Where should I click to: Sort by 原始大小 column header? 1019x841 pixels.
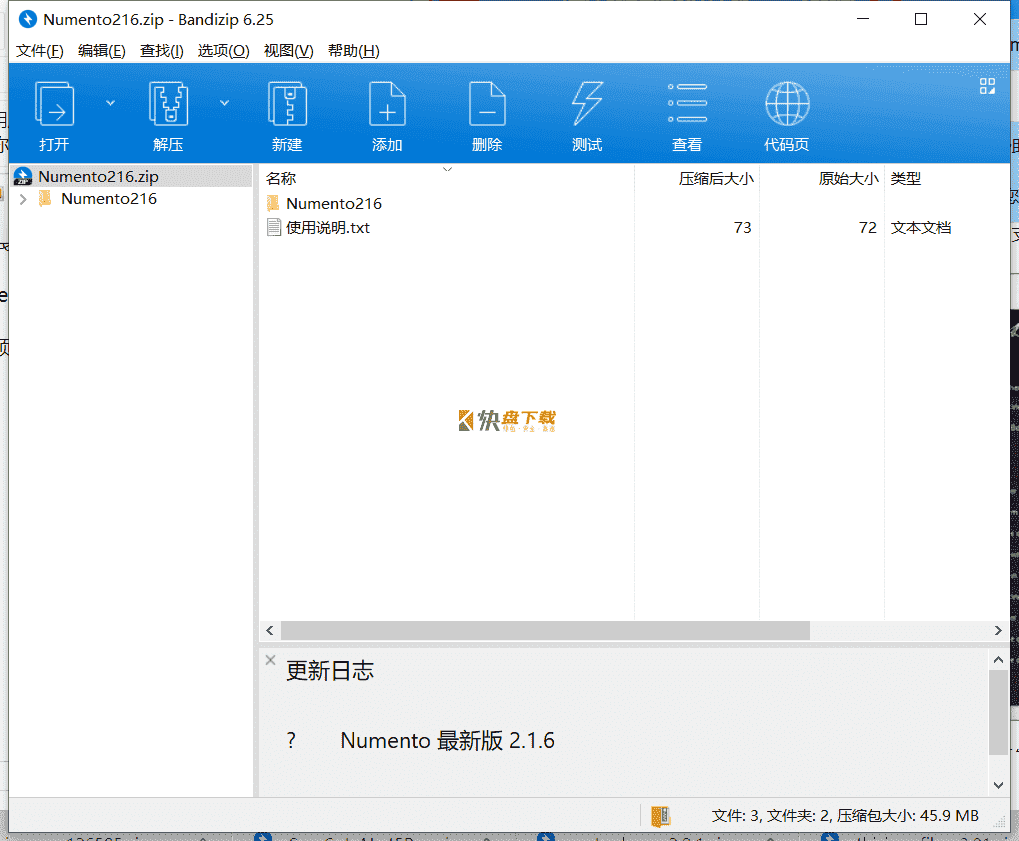tap(849, 178)
